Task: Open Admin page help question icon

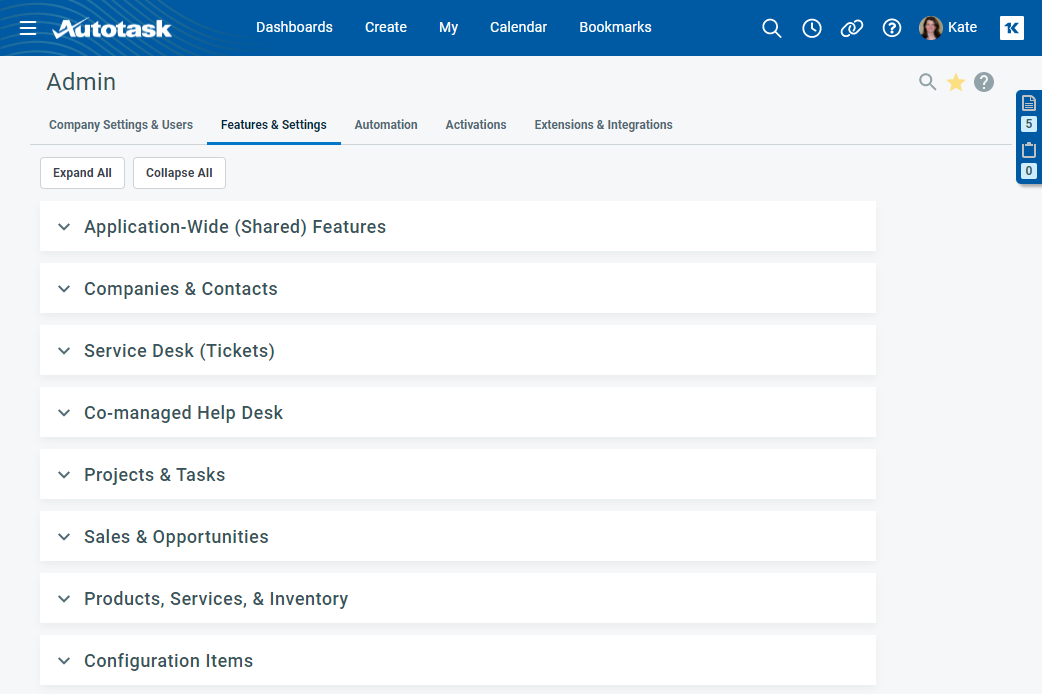Action: point(984,82)
